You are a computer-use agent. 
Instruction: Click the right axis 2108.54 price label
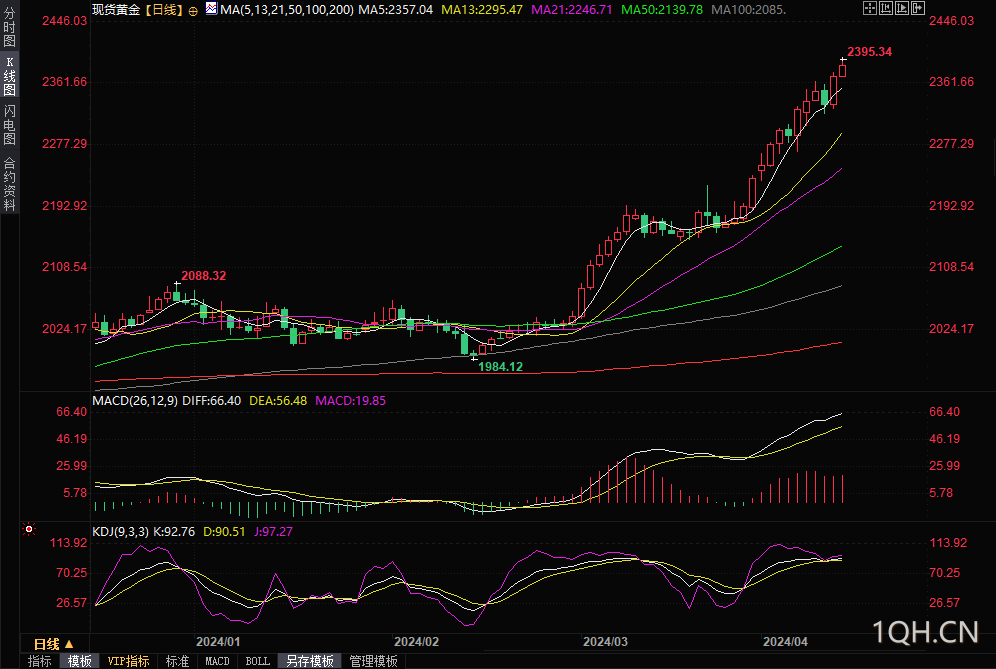(952, 267)
